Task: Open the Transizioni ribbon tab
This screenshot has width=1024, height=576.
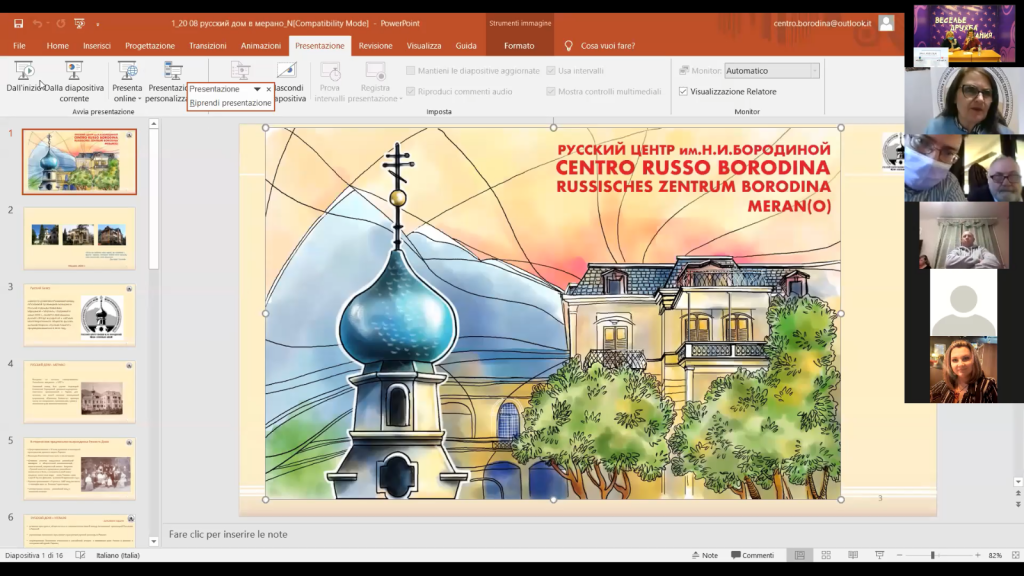Action: [208, 45]
